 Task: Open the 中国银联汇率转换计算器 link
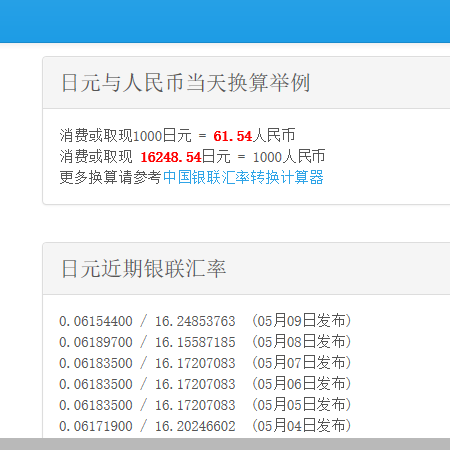[x=243, y=177]
